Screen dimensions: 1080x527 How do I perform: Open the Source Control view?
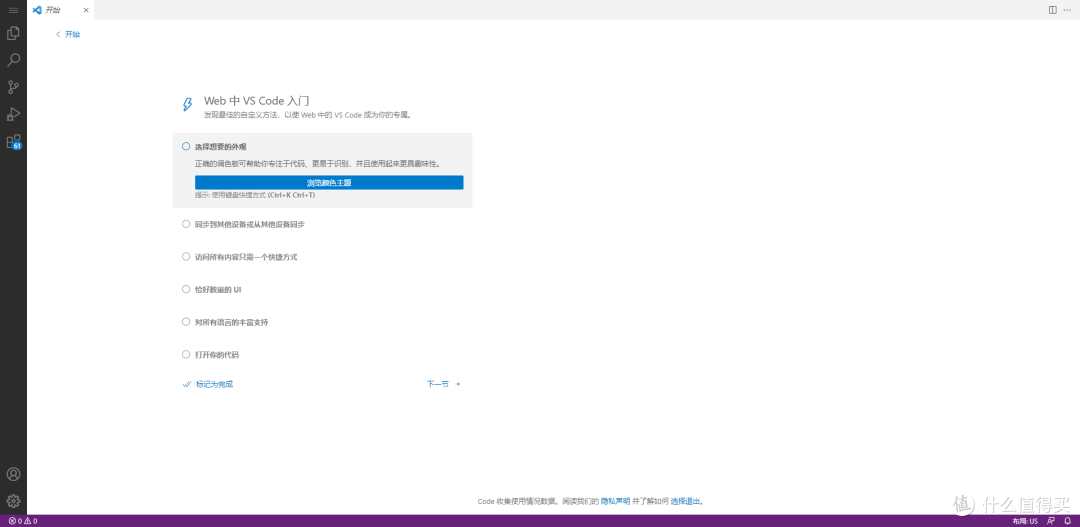tap(13, 87)
